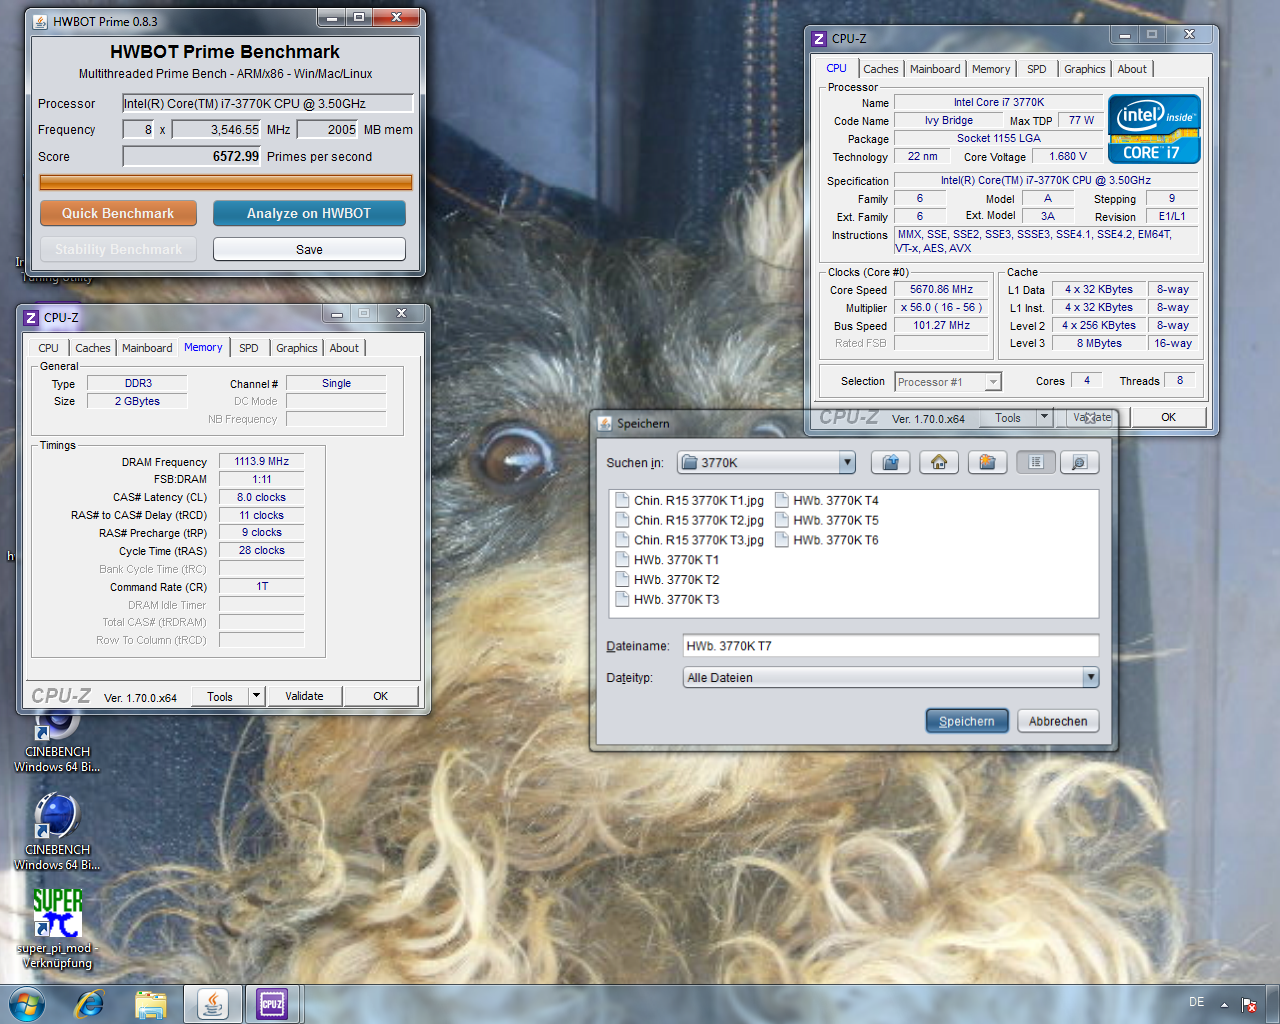This screenshot has height=1024, width=1280.
Task: Go up one folder level in Speichern dialog
Action: click(890, 462)
